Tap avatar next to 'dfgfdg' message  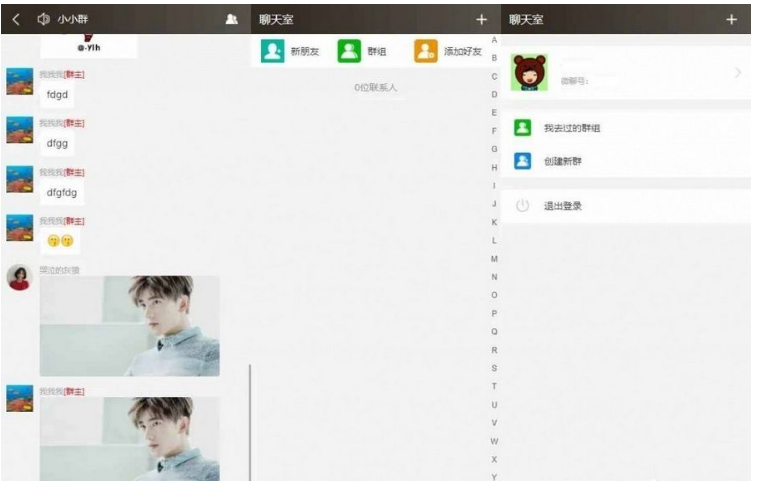click(20, 179)
